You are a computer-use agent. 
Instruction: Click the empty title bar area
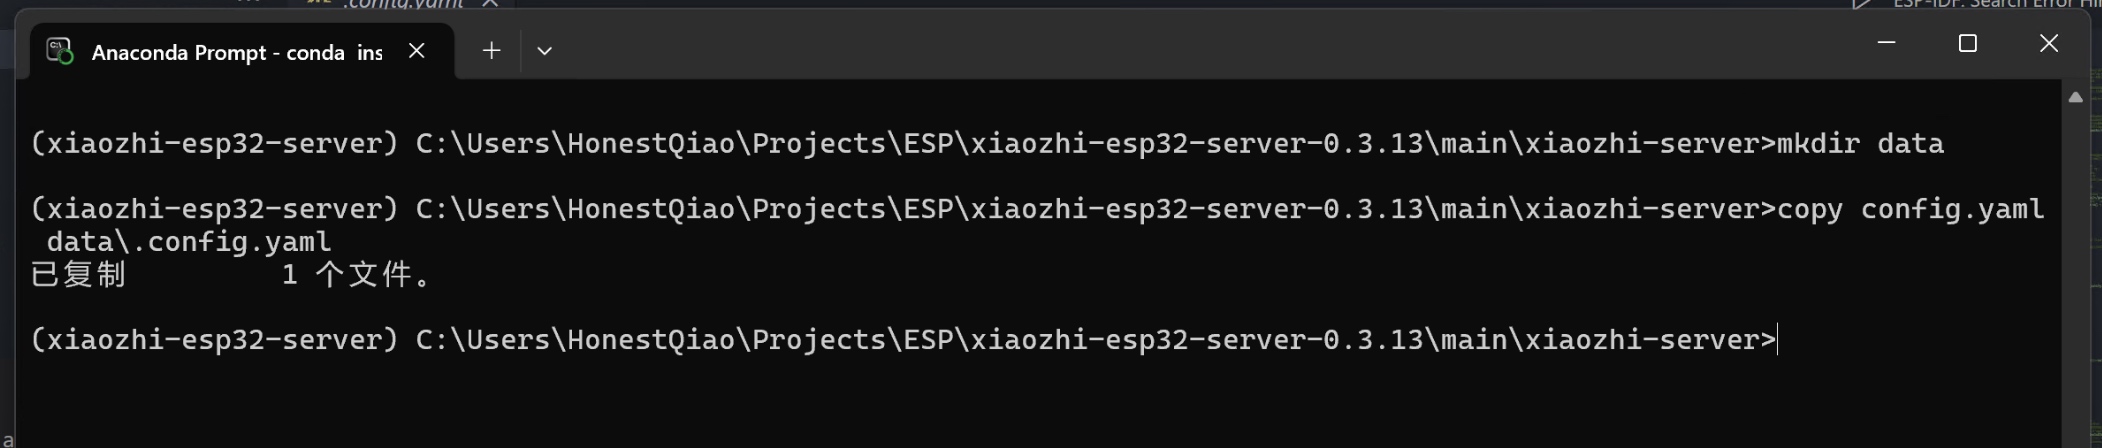pyautogui.click(x=1200, y=44)
